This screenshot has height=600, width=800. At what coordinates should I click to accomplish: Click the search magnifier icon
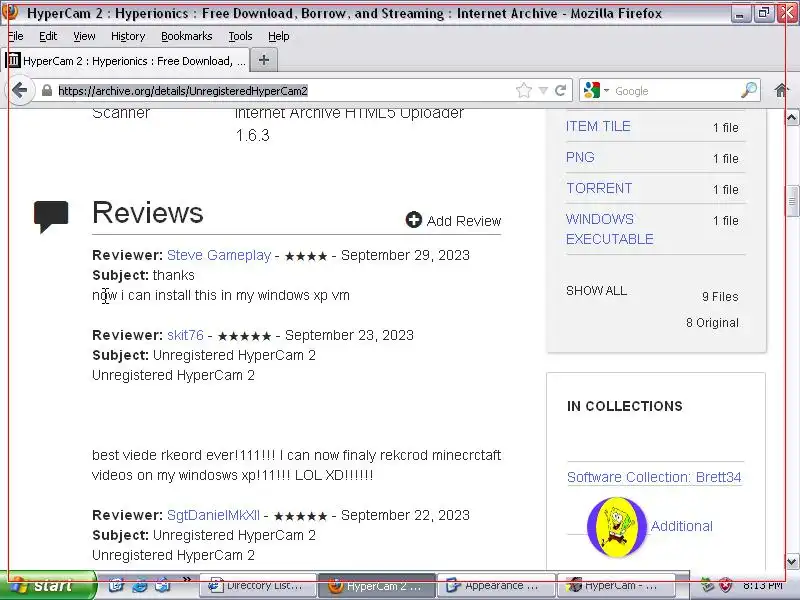click(749, 90)
